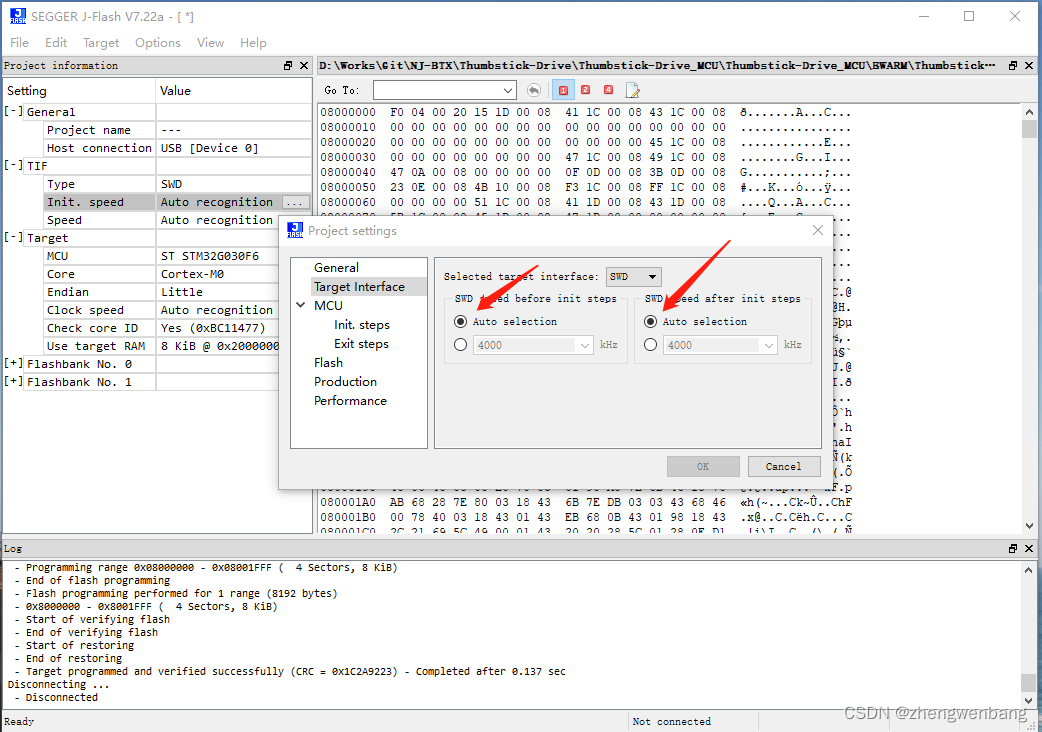Click the MCU value ST STM32G030F6
Viewport: 1042px width, 732px height.
point(210,256)
